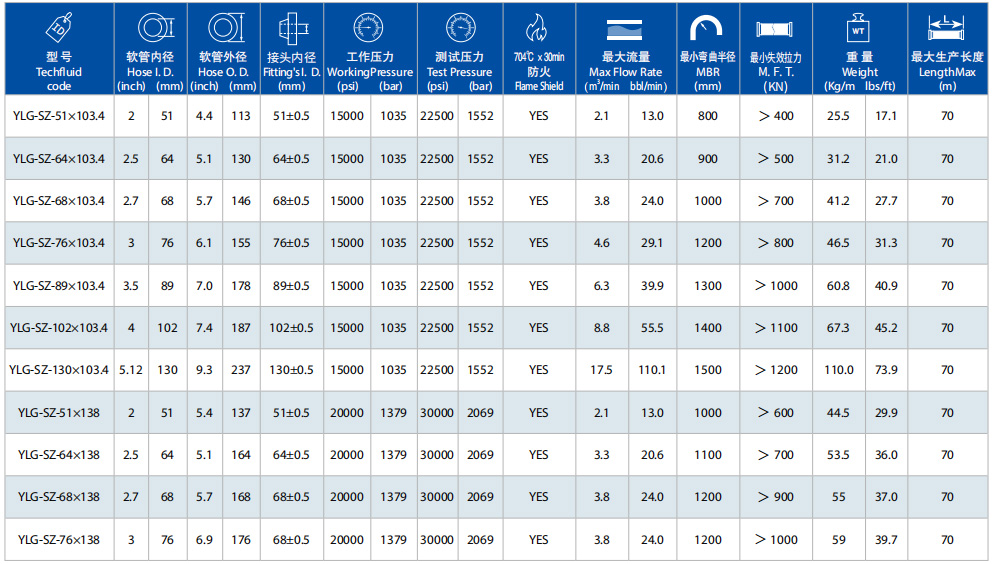Click the Fitting's I.D. connector icon
The height and width of the screenshot is (564, 993).
(x=291, y=27)
